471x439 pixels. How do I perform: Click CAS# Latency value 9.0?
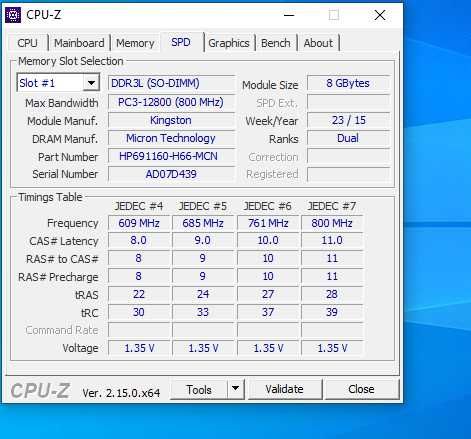click(203, 240)
